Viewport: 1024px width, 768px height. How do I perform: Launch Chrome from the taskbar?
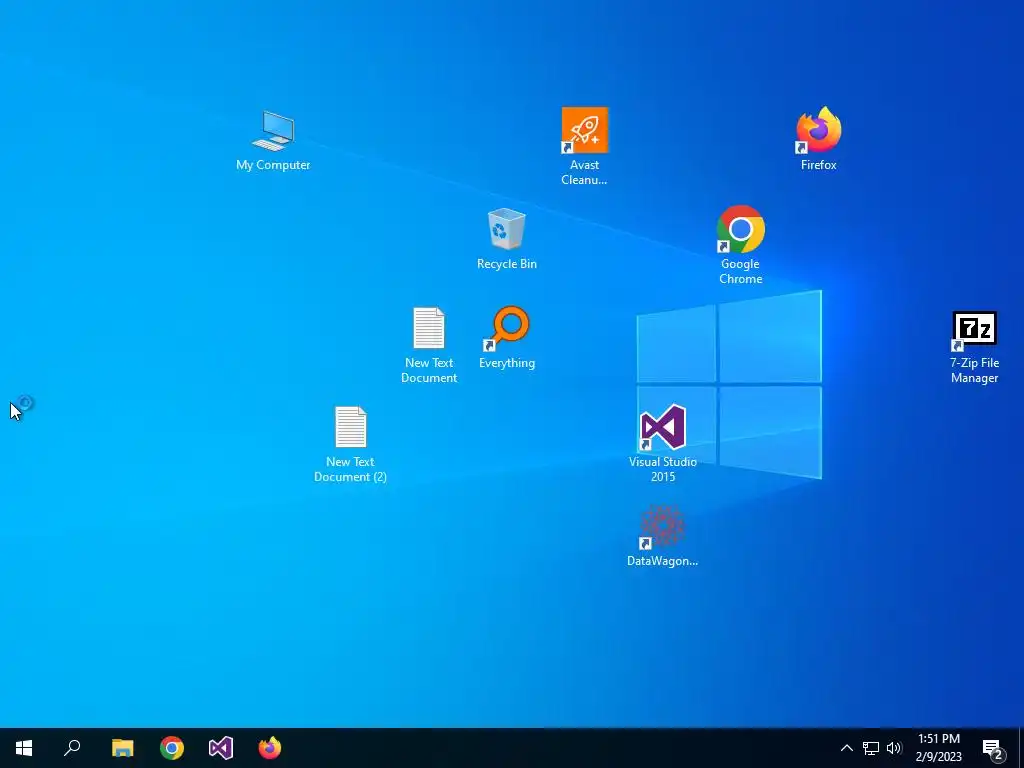[x=172, y=748]
